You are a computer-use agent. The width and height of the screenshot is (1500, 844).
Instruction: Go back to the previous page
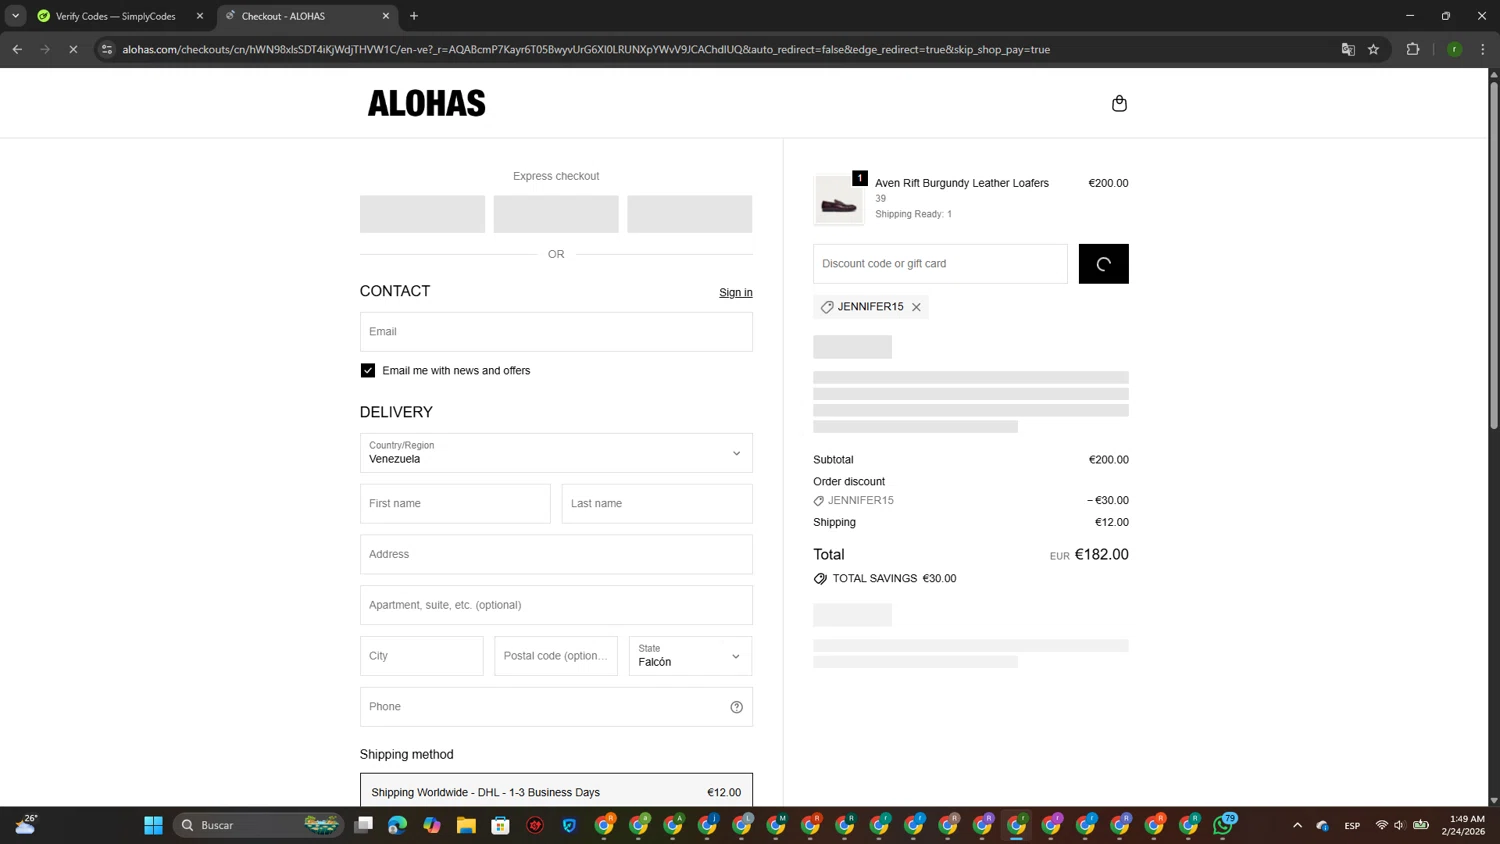[17, 49]
